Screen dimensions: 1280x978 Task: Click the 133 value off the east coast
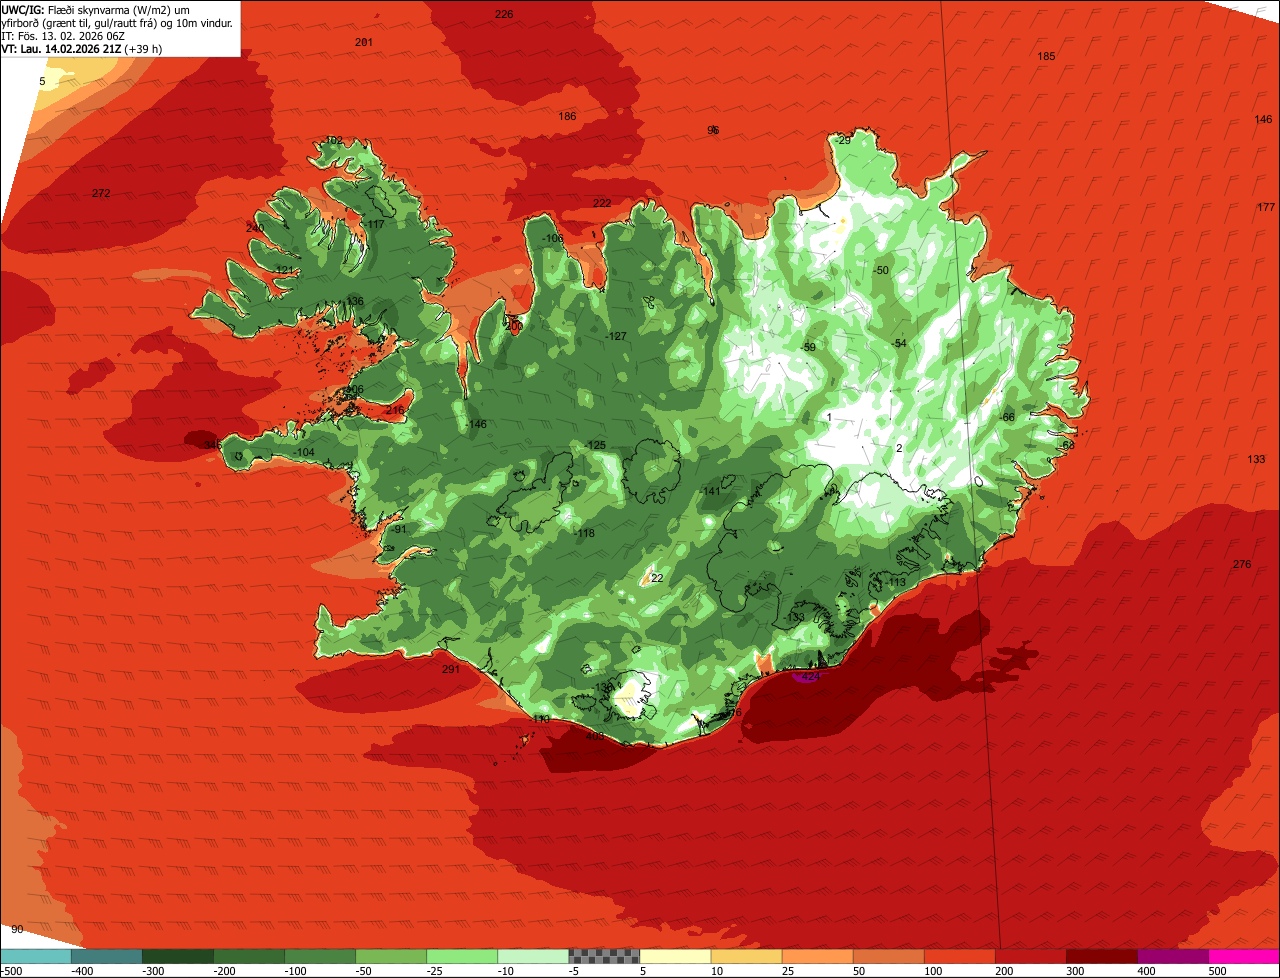click(1256, 459)
